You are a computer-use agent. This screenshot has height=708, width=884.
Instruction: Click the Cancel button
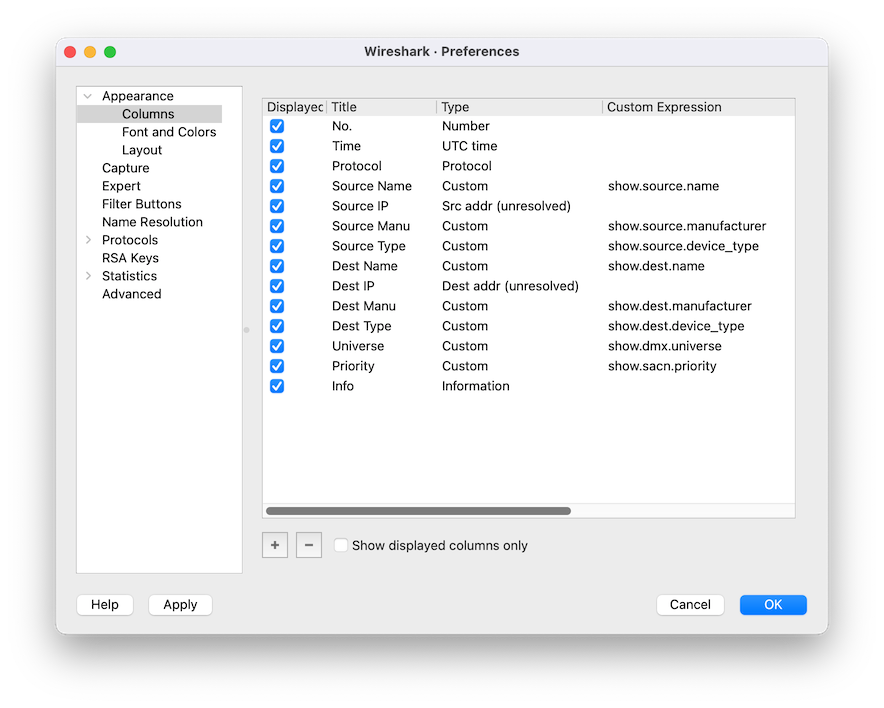coord(690,604)
